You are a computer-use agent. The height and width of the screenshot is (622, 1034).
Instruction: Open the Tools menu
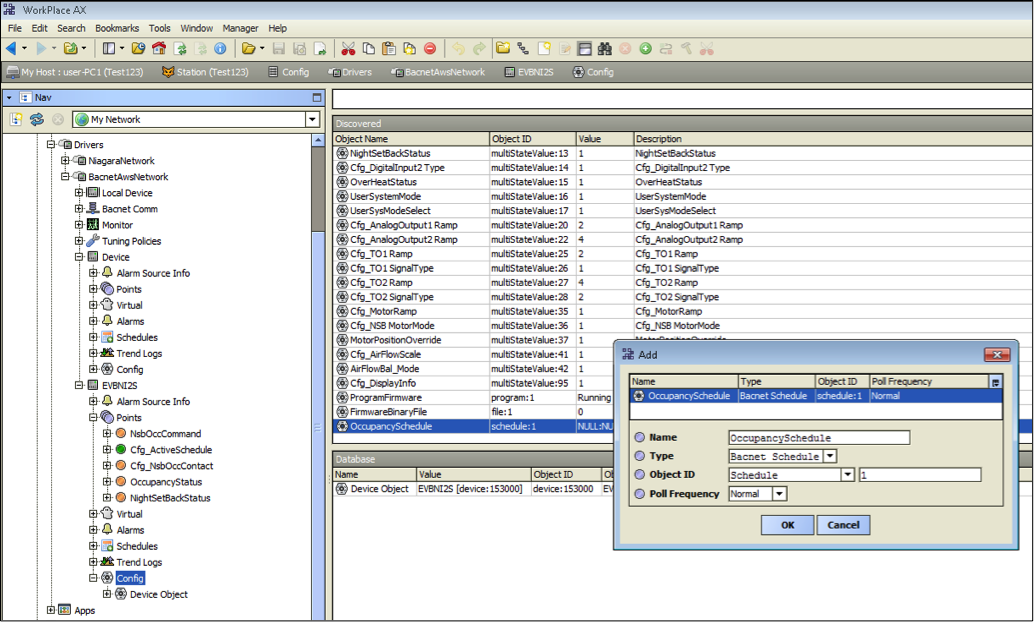(160, 28)
